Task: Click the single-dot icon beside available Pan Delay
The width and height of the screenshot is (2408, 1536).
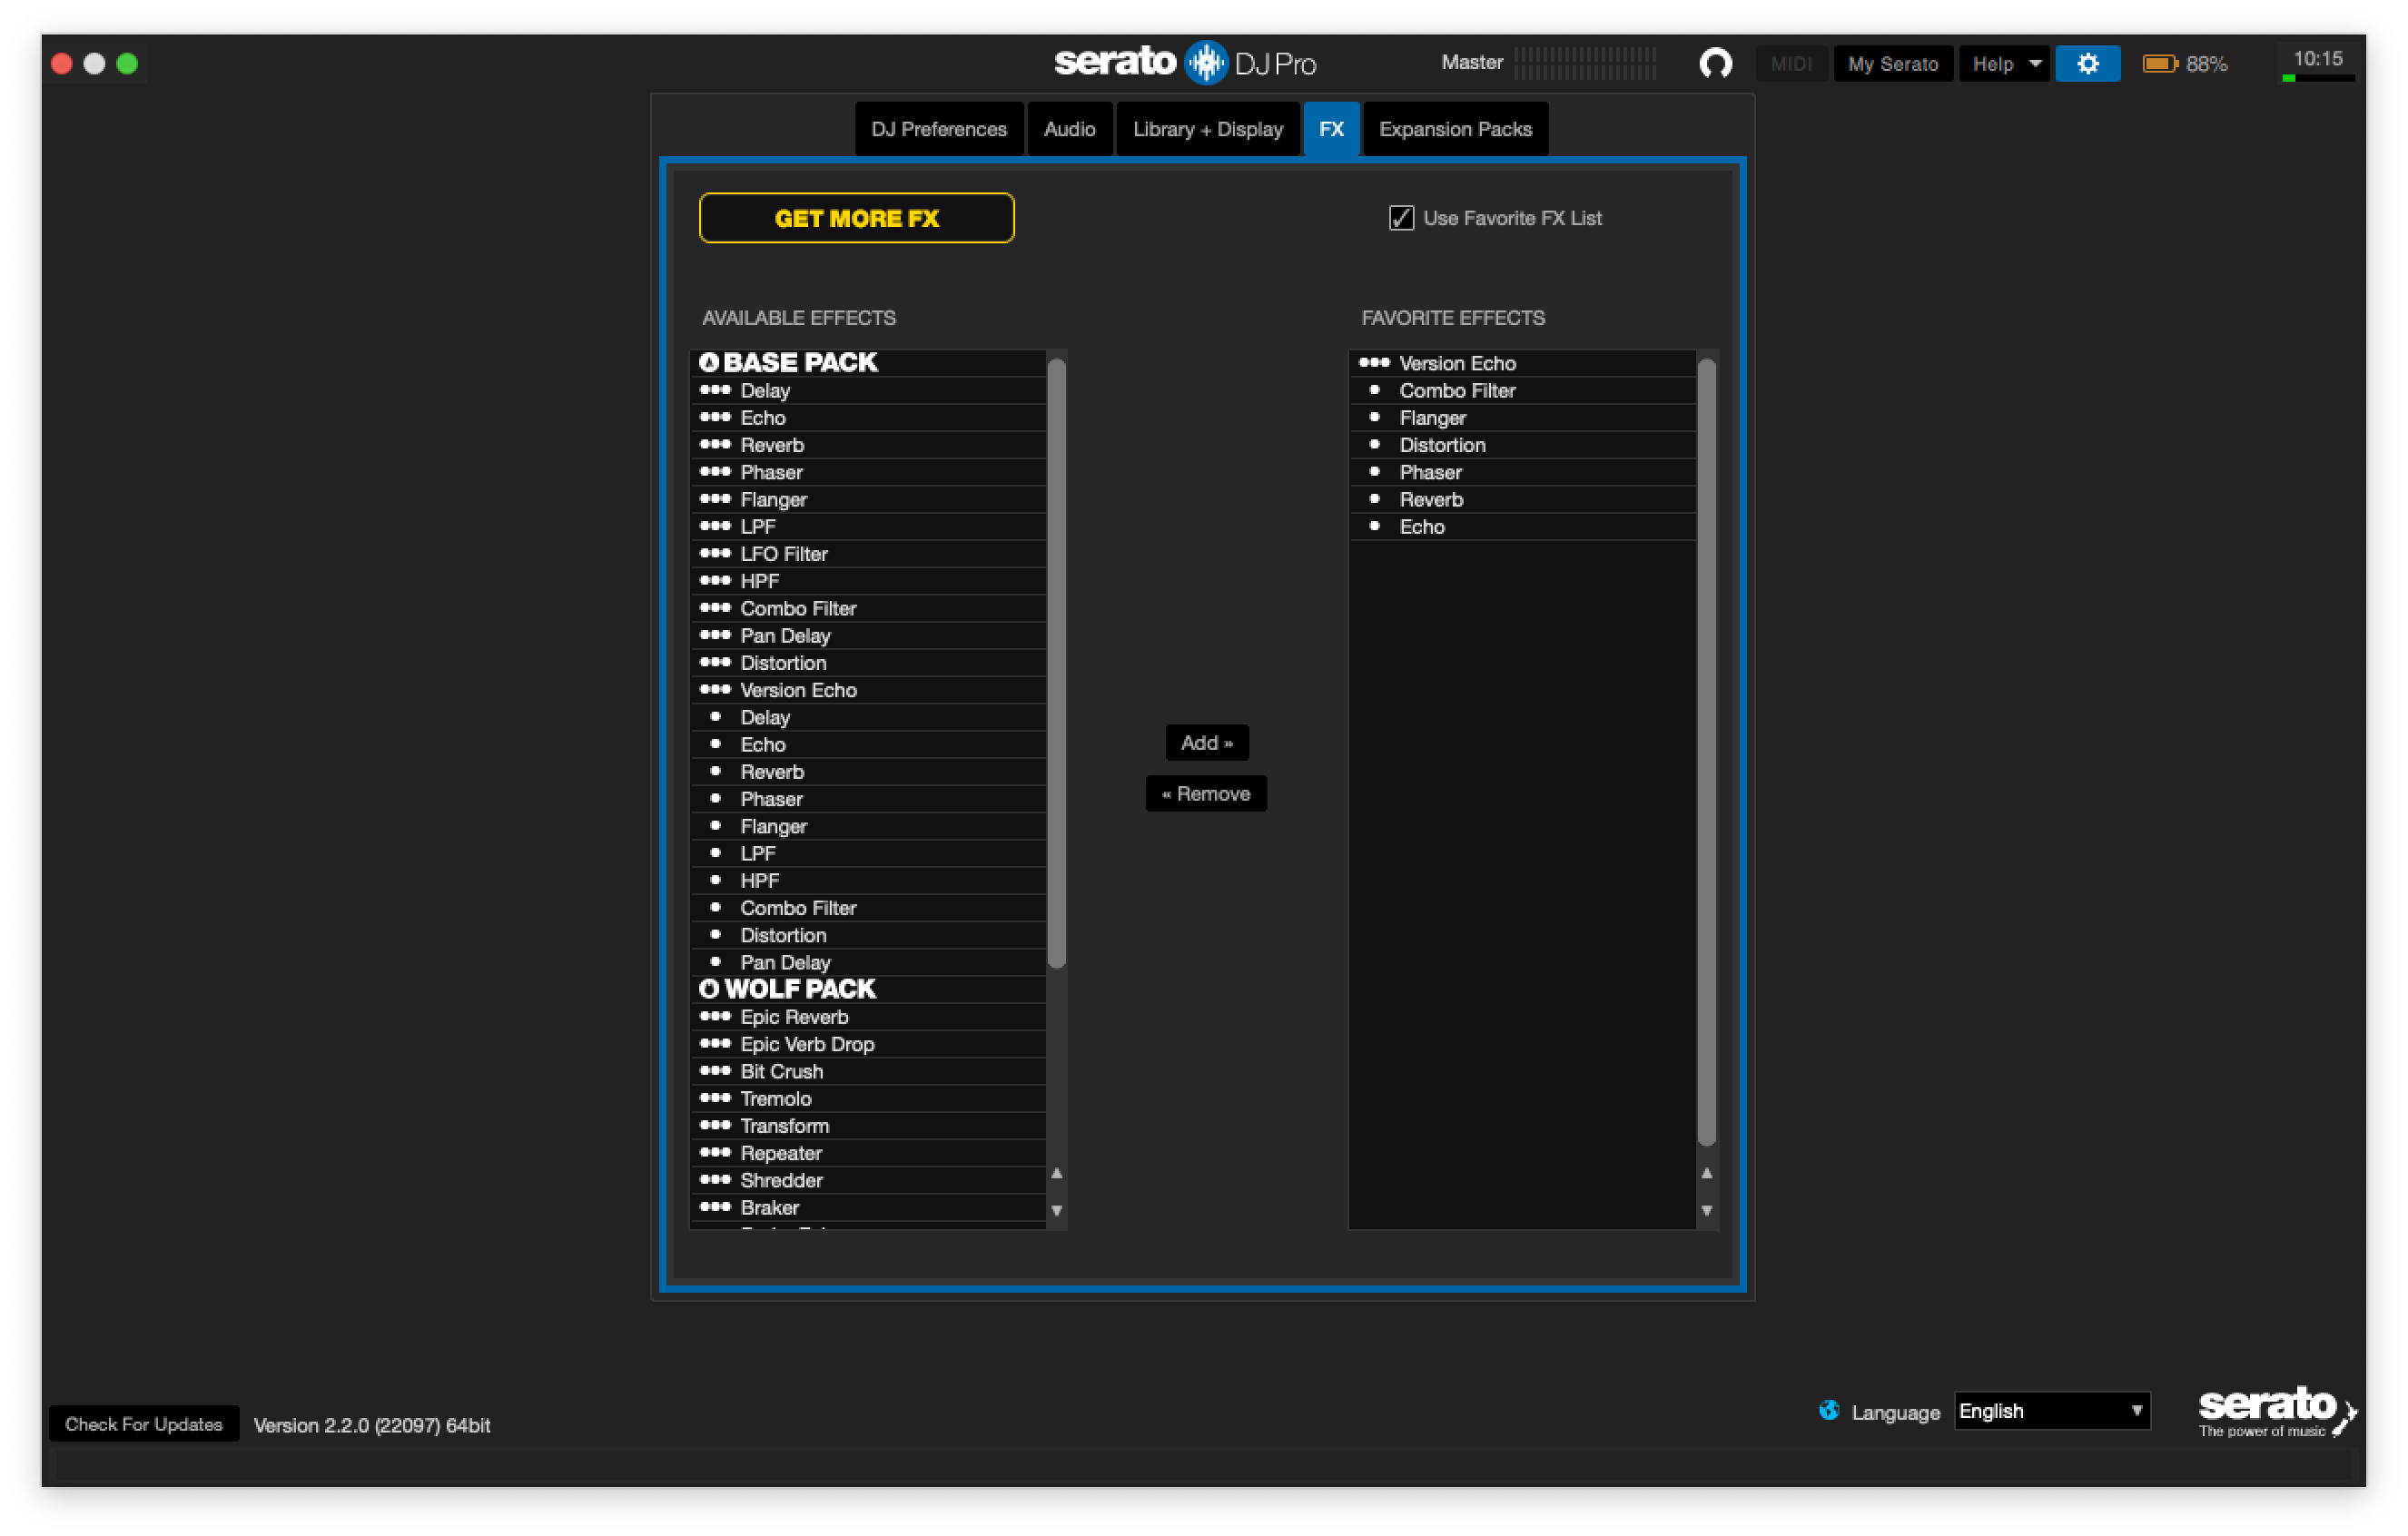Action: click(715, 962)
